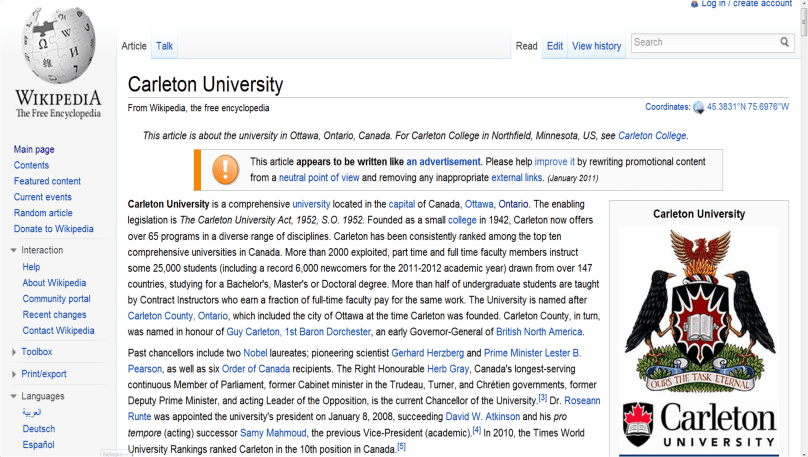
Task: Click 'improve it' link in notice
Action: tap(554, 162)
